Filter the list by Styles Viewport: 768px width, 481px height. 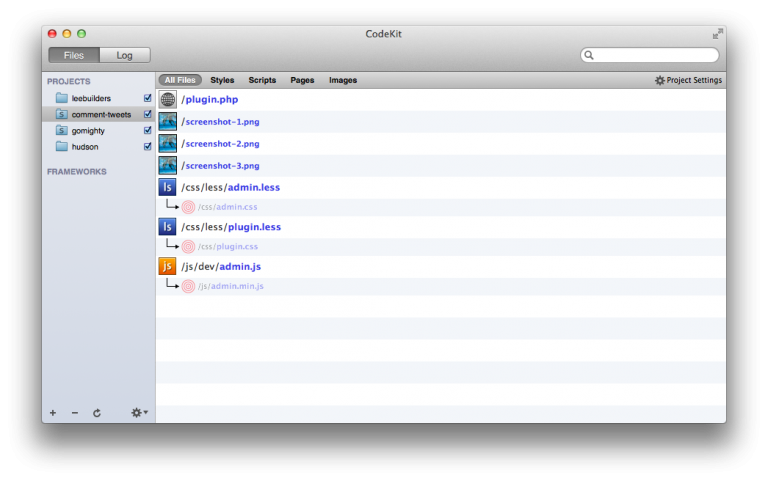[222, 80]
